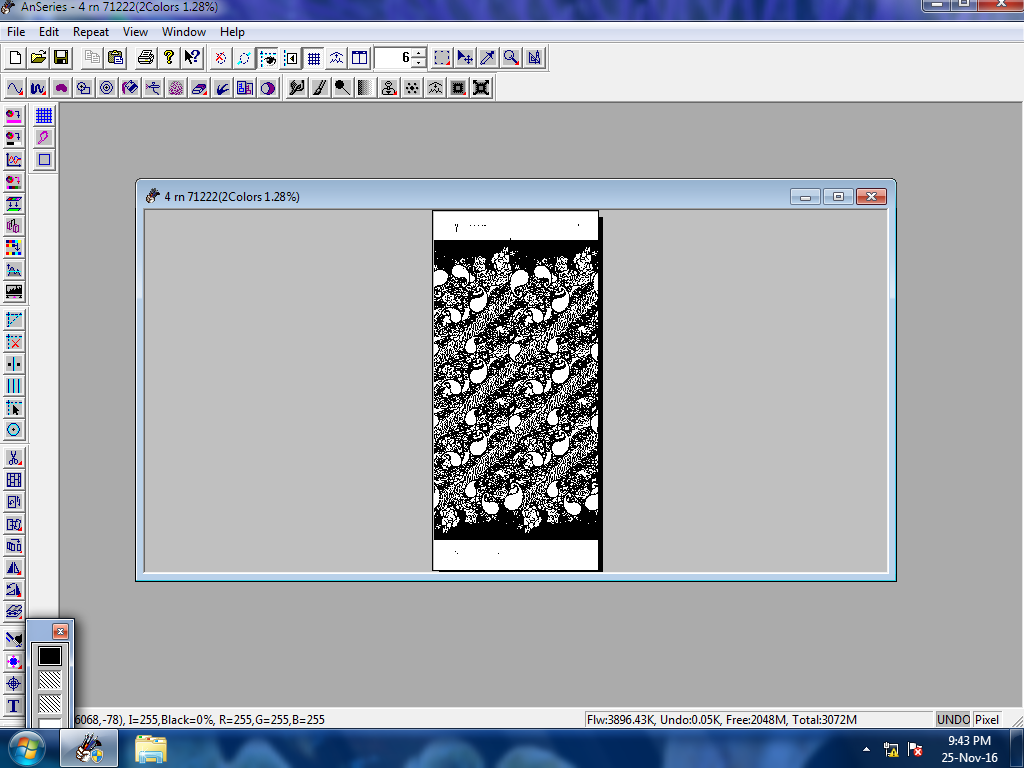The height and width of the screenshot is (768, 1024).
Task: Click the three vertical blue lines icon
Action: click(x=14, y=386)
